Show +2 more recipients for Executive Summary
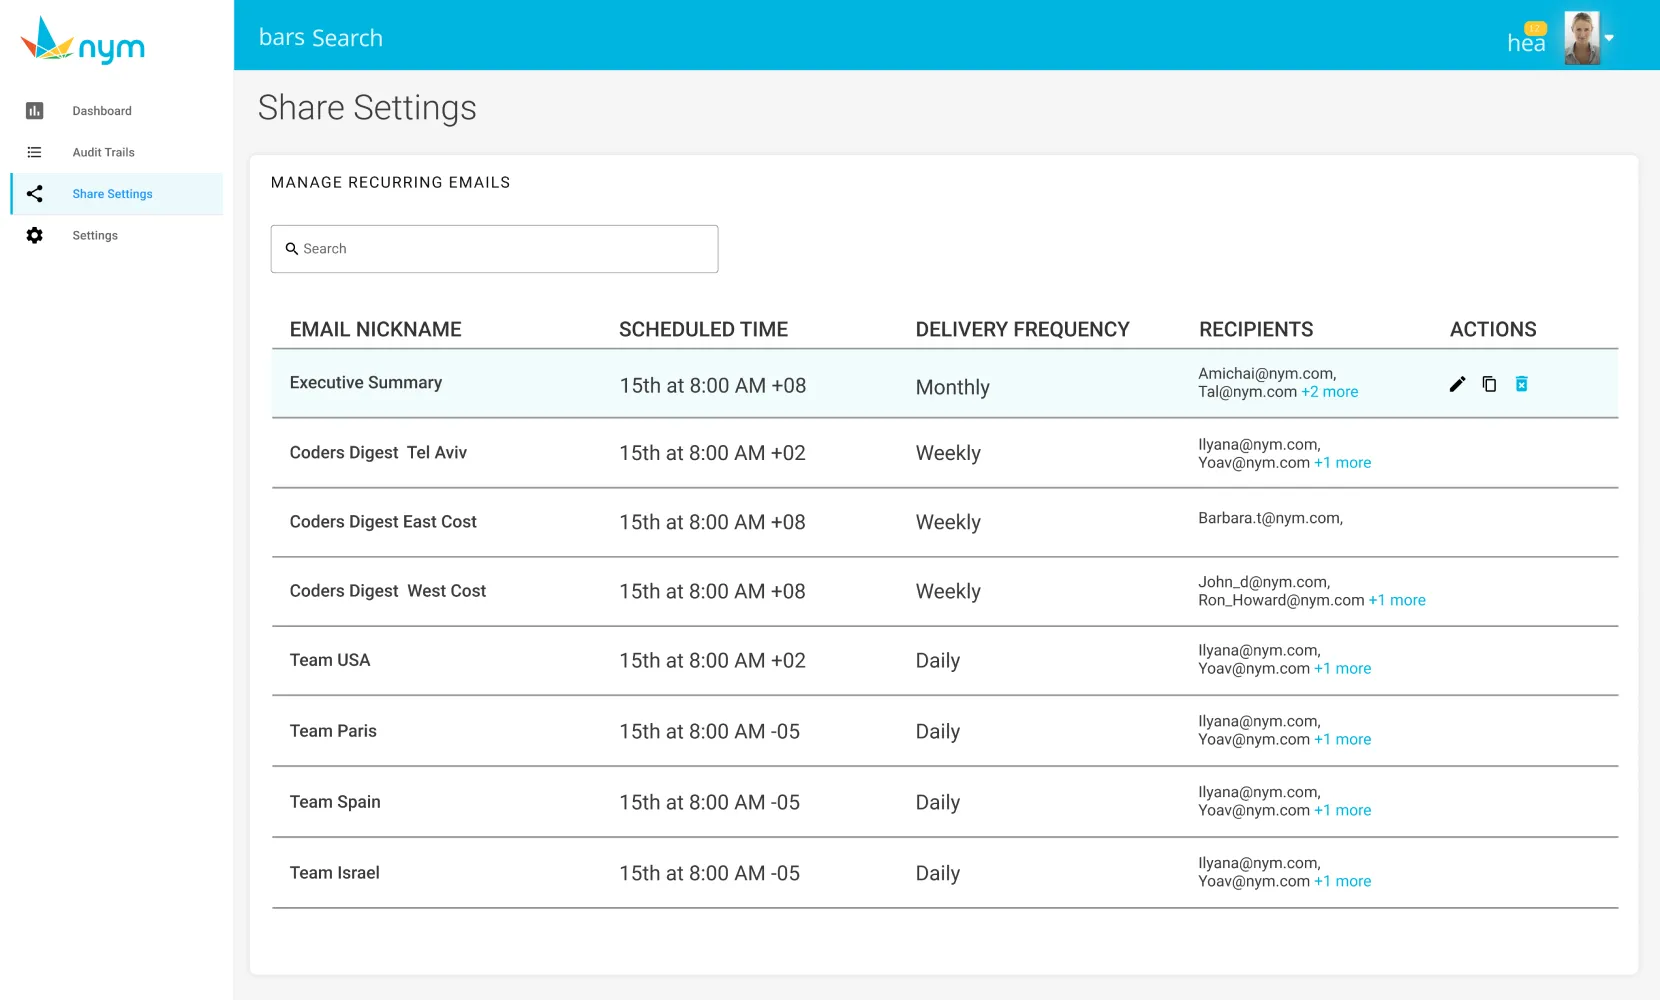Image resolution: width=1660 pixels, height=1000 pixels. point(1330,392)
